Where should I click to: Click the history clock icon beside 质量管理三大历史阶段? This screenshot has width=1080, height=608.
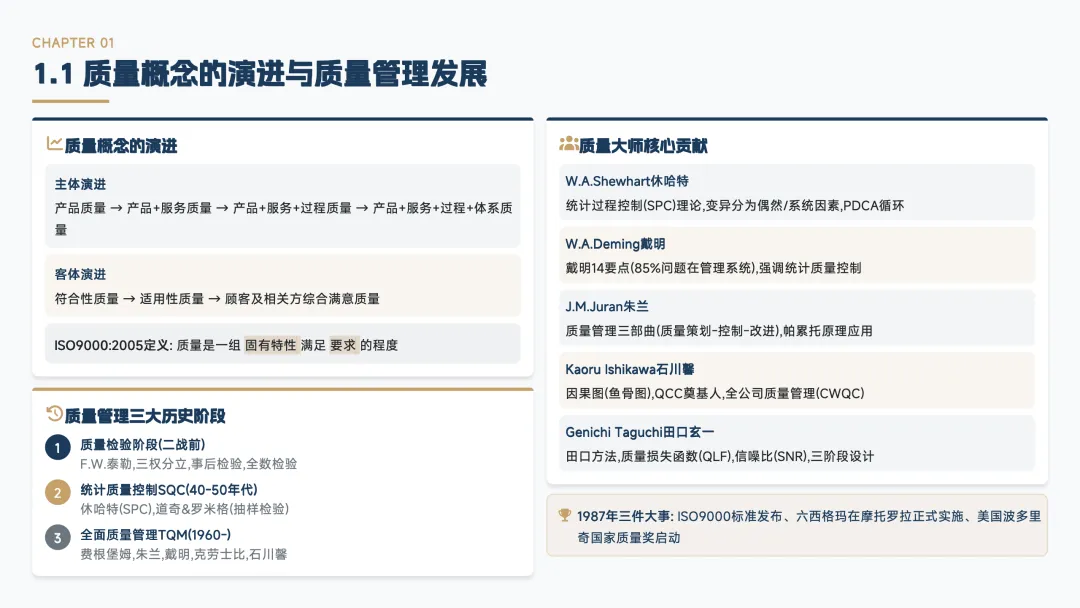pos(54,414)
